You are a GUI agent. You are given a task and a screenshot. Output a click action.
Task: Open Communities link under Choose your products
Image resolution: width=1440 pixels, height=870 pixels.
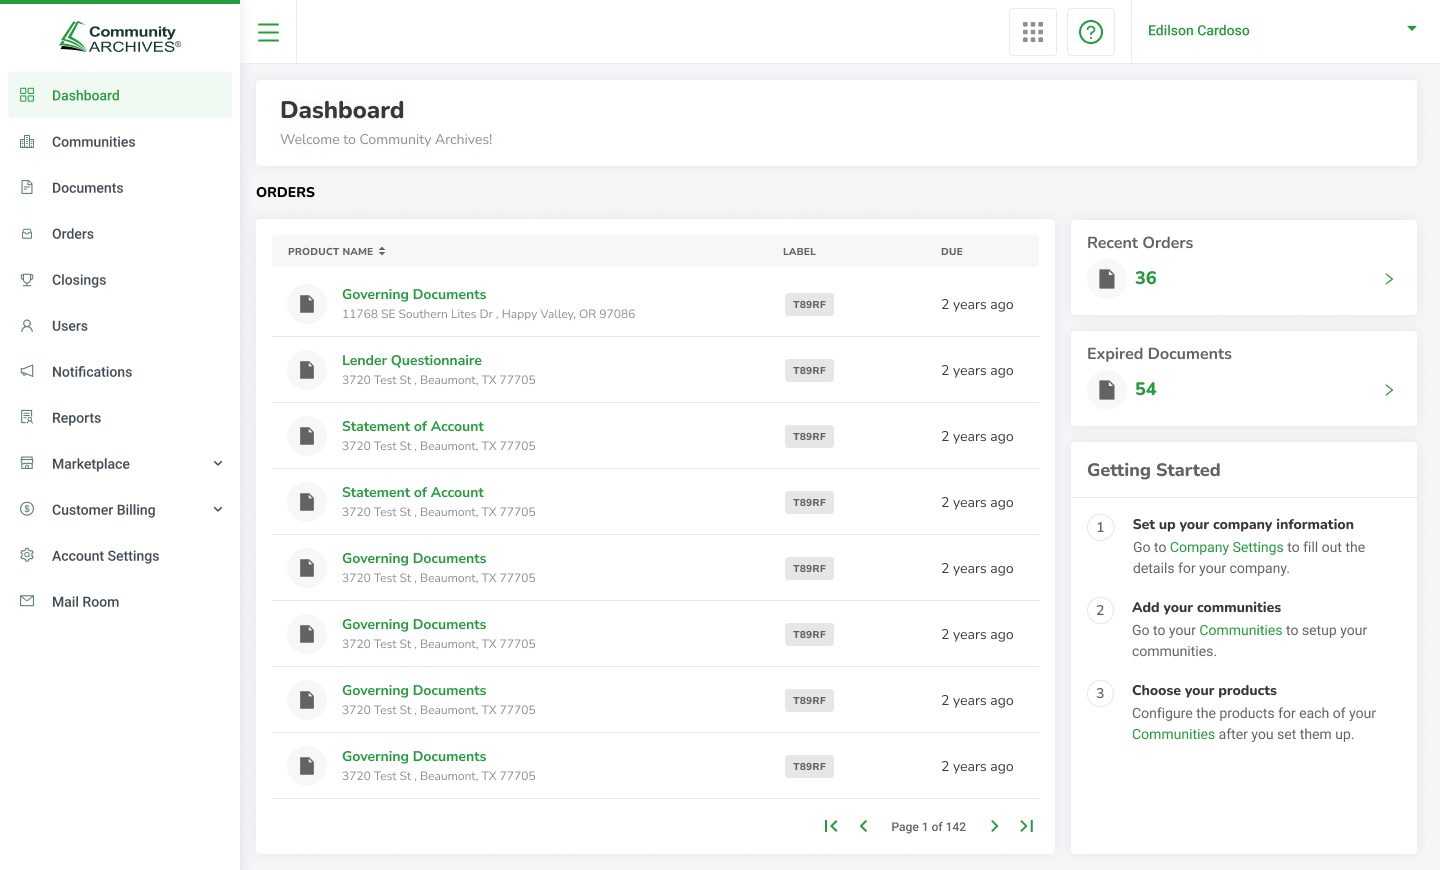point(1173,735)
